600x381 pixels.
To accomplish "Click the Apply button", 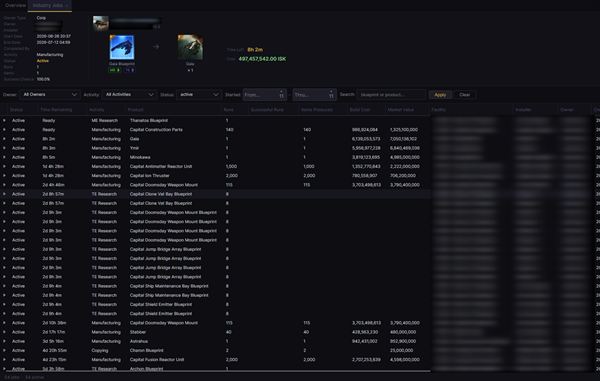I will (x=440, y=94).
